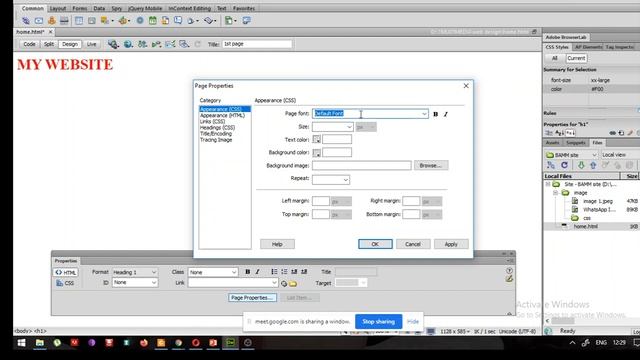Show All CSS styles mode
This screenshot has height=360, width=640.
coord(555,58)
